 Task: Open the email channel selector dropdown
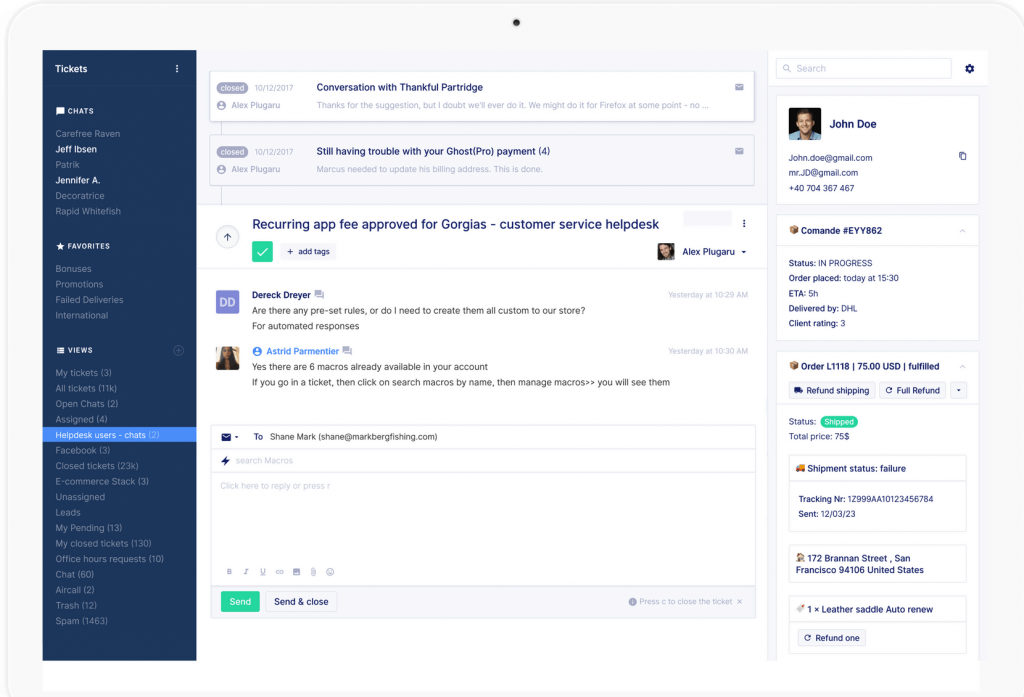click(x=230, y=437)
